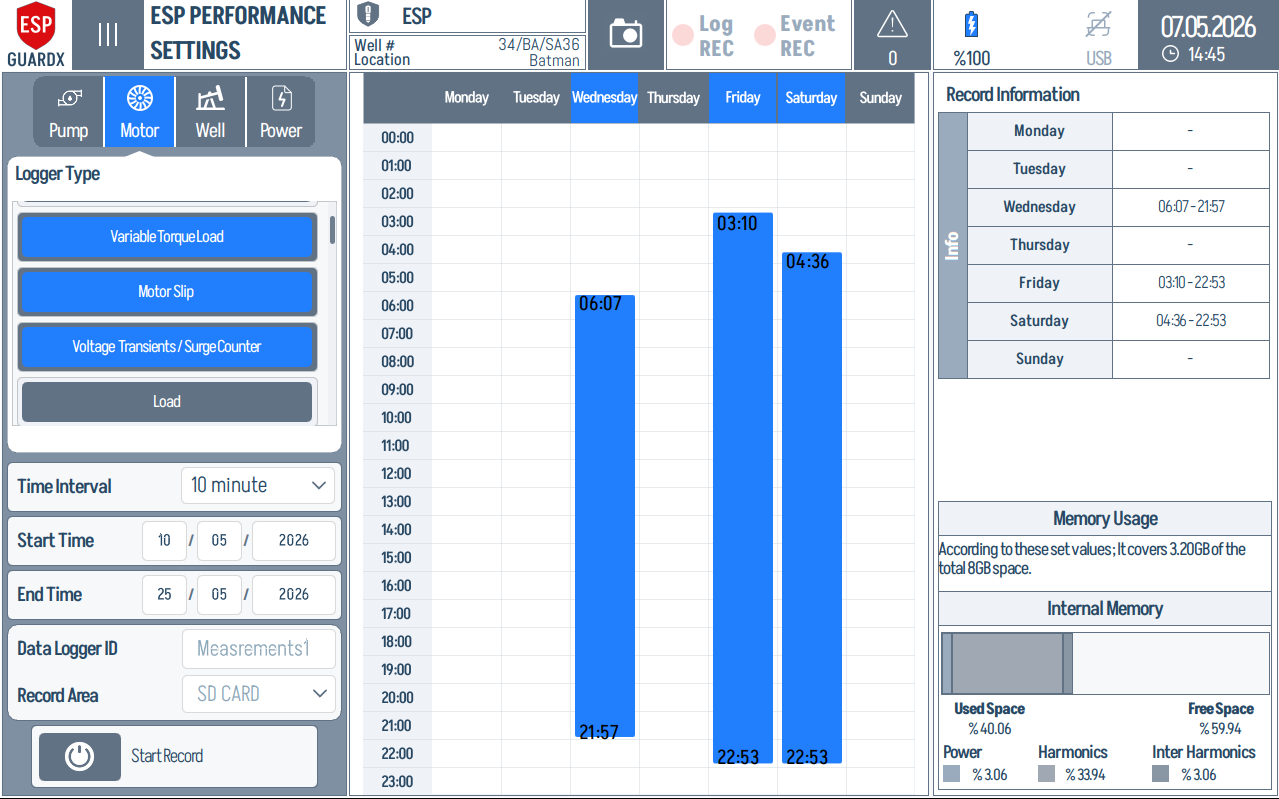
Task: Click the Start Record button
Action: coord(175,756)
